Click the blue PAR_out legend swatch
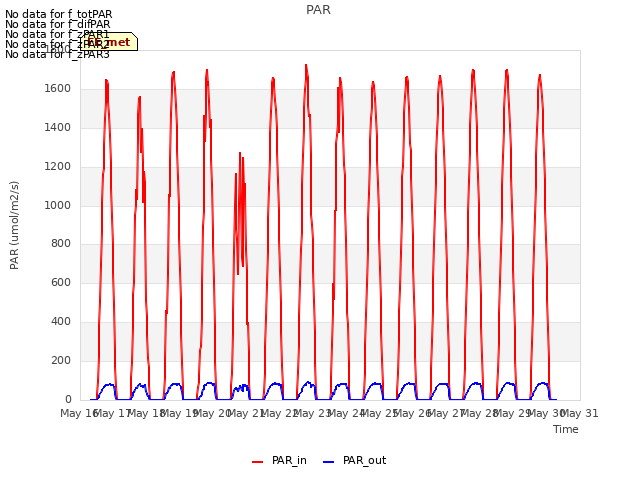Image resolution: width=640 pixels, height=480 pixels. pyautogui.click(x=329, y=462)
